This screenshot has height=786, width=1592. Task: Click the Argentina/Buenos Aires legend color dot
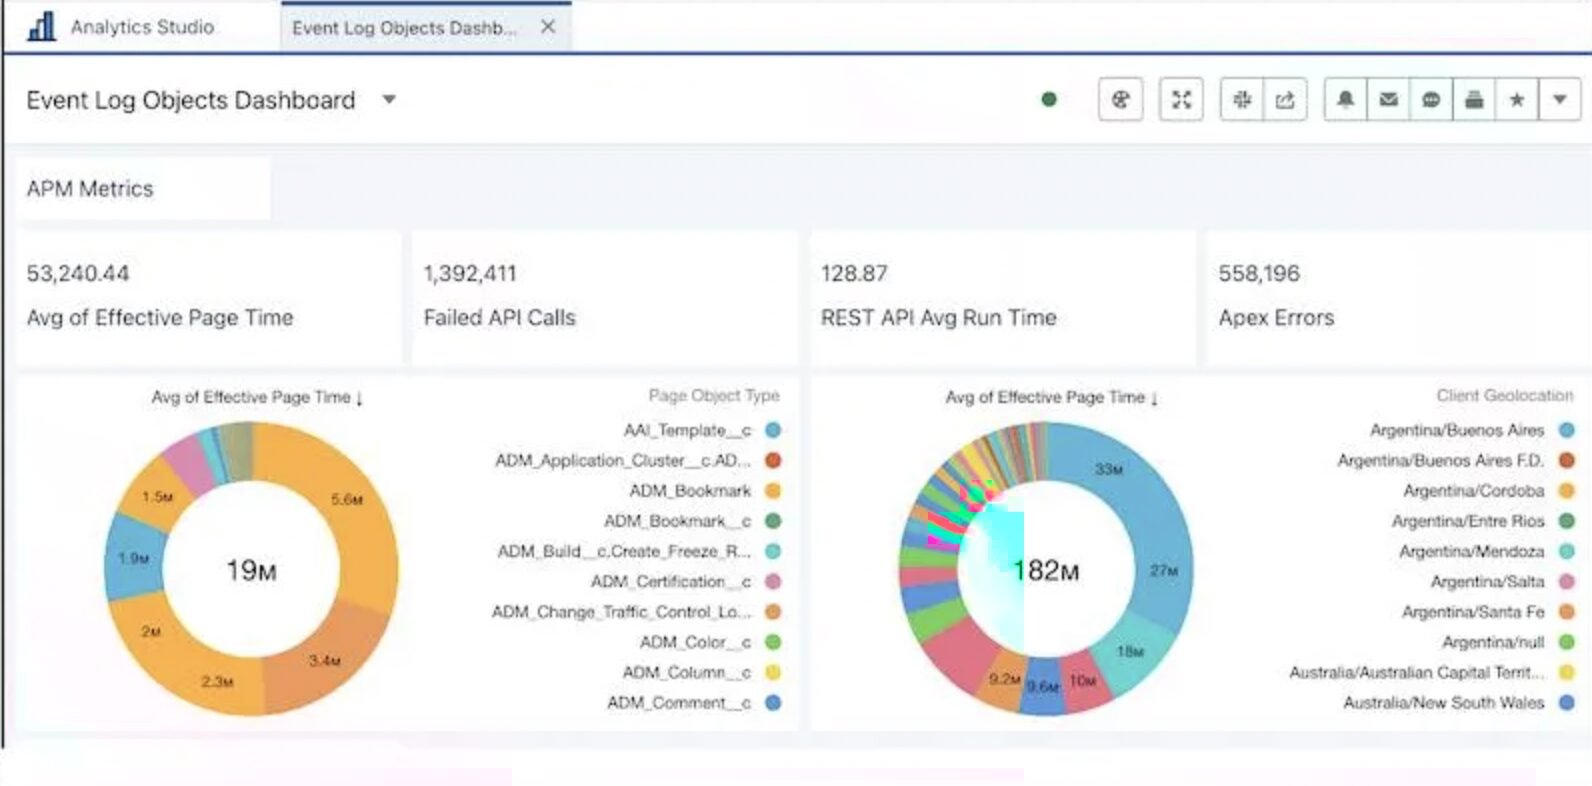[1567, 430]
